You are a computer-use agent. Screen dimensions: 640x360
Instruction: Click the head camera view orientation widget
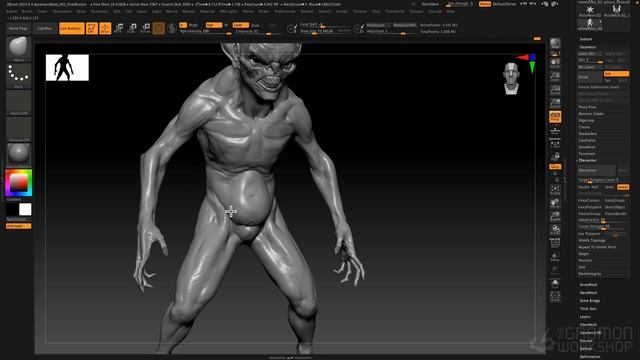point(512,78)
